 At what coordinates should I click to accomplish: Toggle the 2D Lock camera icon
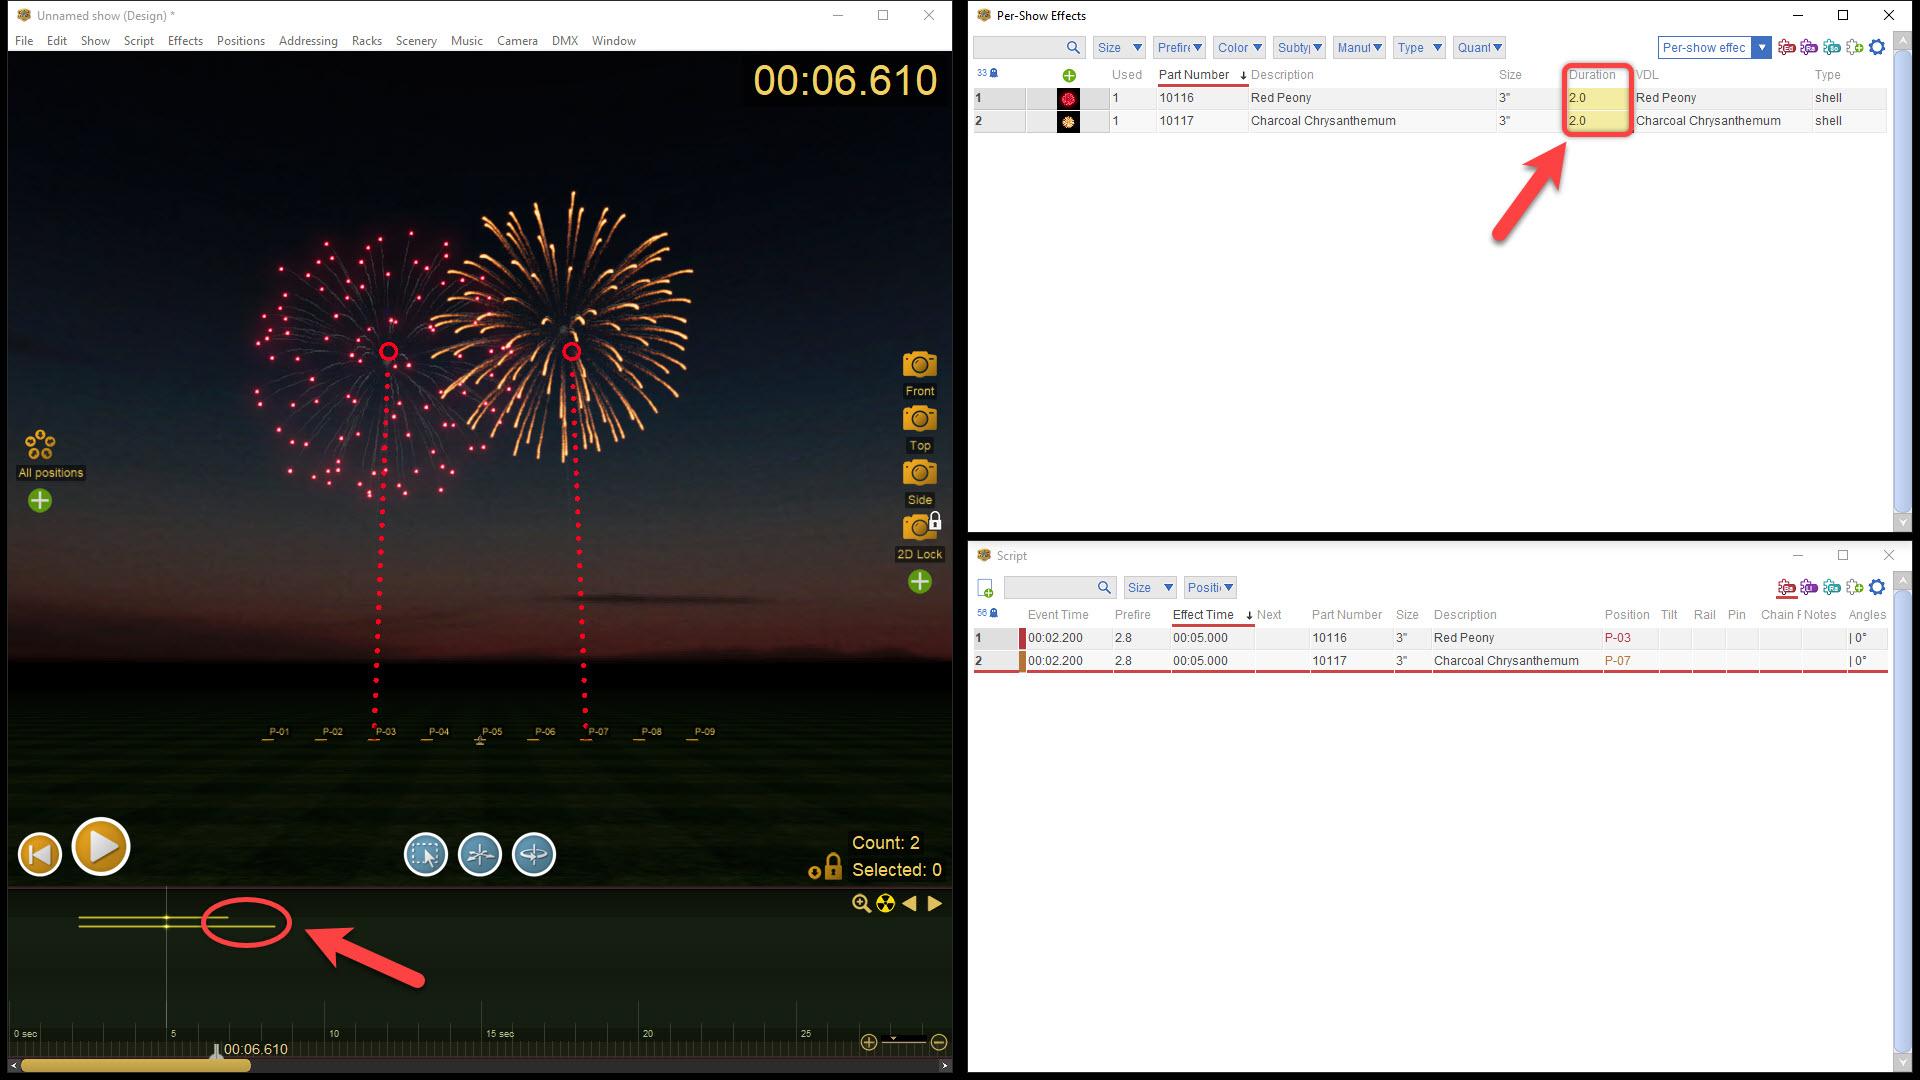919,527
